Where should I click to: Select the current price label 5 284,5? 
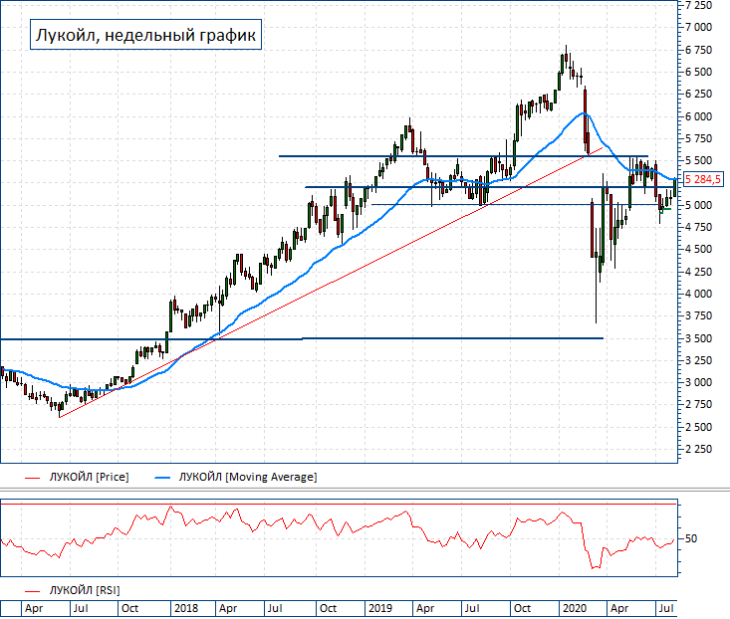pos(703,179)
